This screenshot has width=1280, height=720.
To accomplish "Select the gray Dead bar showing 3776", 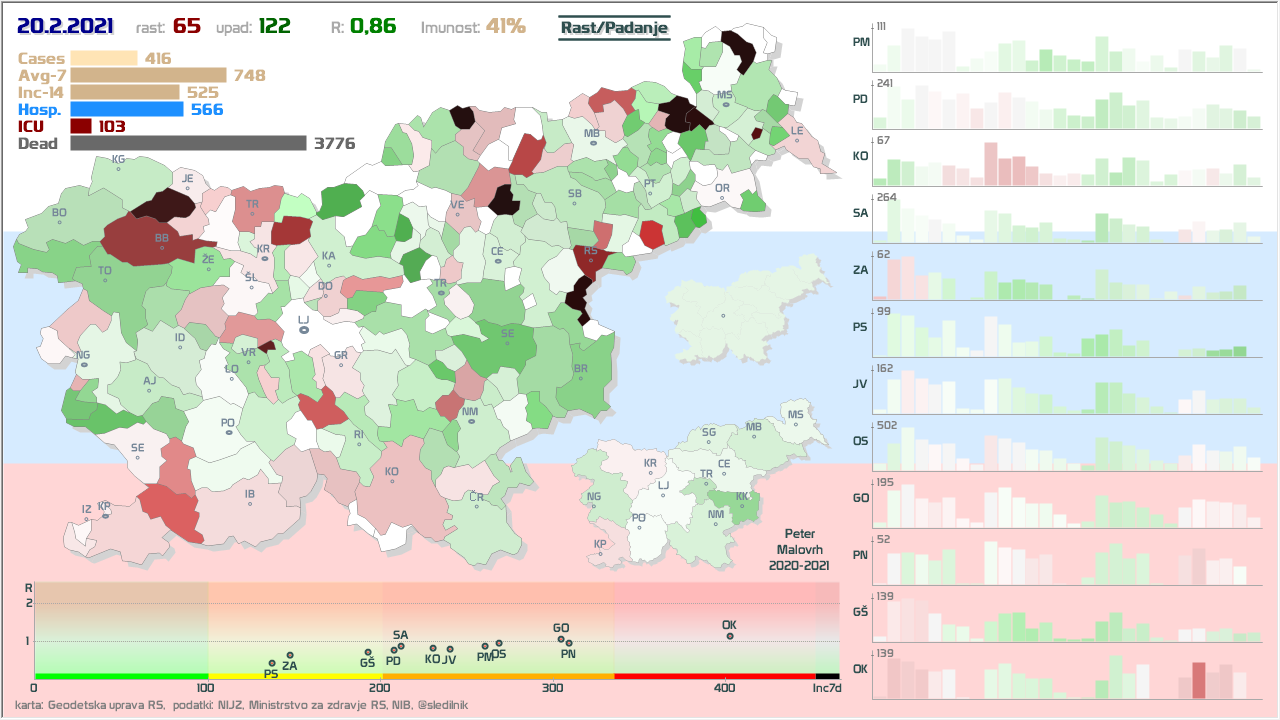I will point(188,144).
